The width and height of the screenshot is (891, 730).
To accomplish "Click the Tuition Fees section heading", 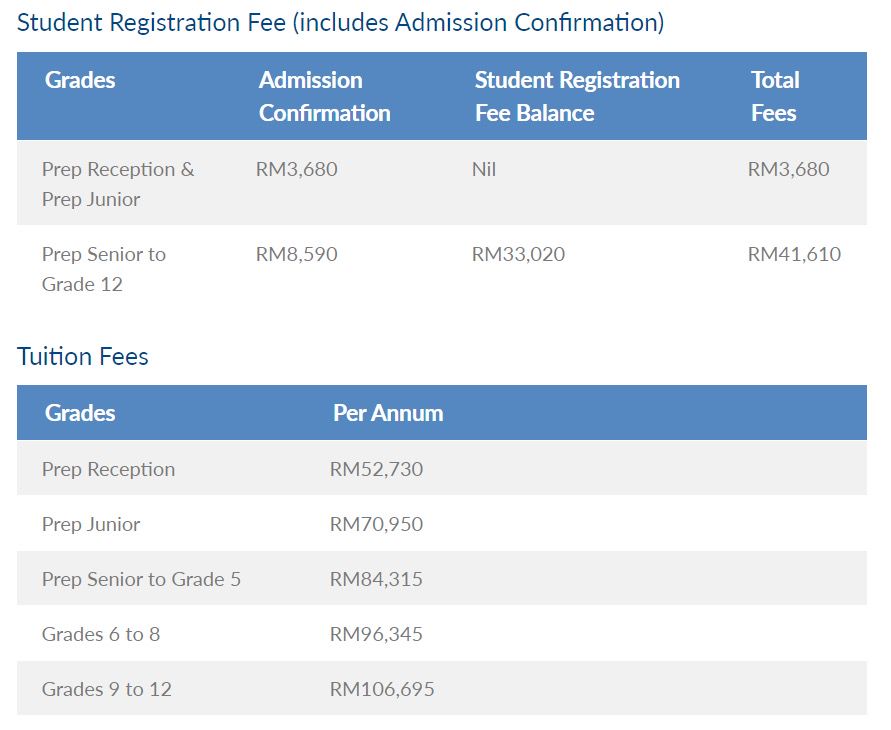I will point(83,357).
